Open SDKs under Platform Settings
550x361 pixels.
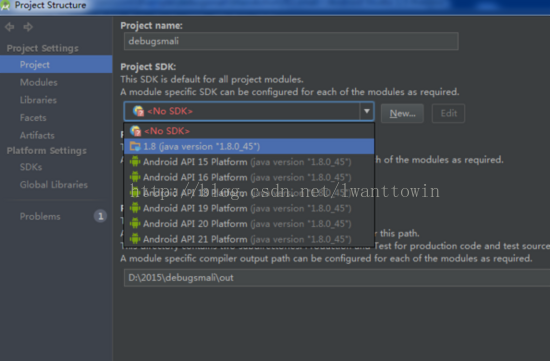click(31, 167)
